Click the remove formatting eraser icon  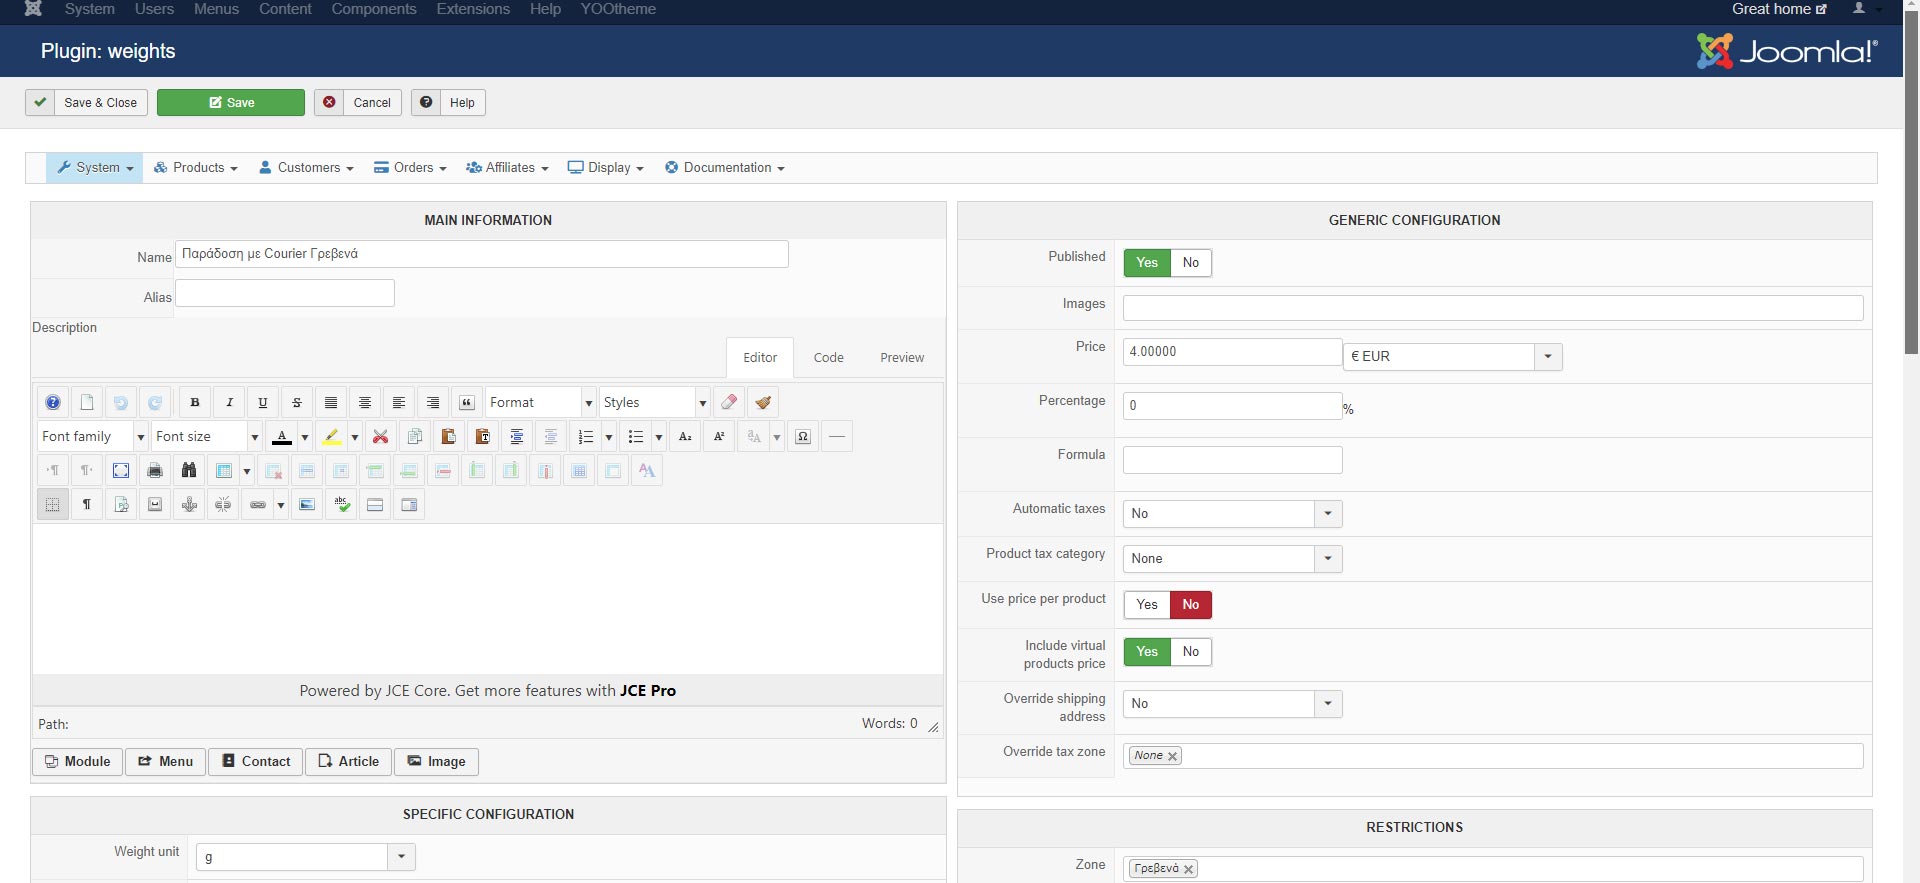click(x=729, y=402)
